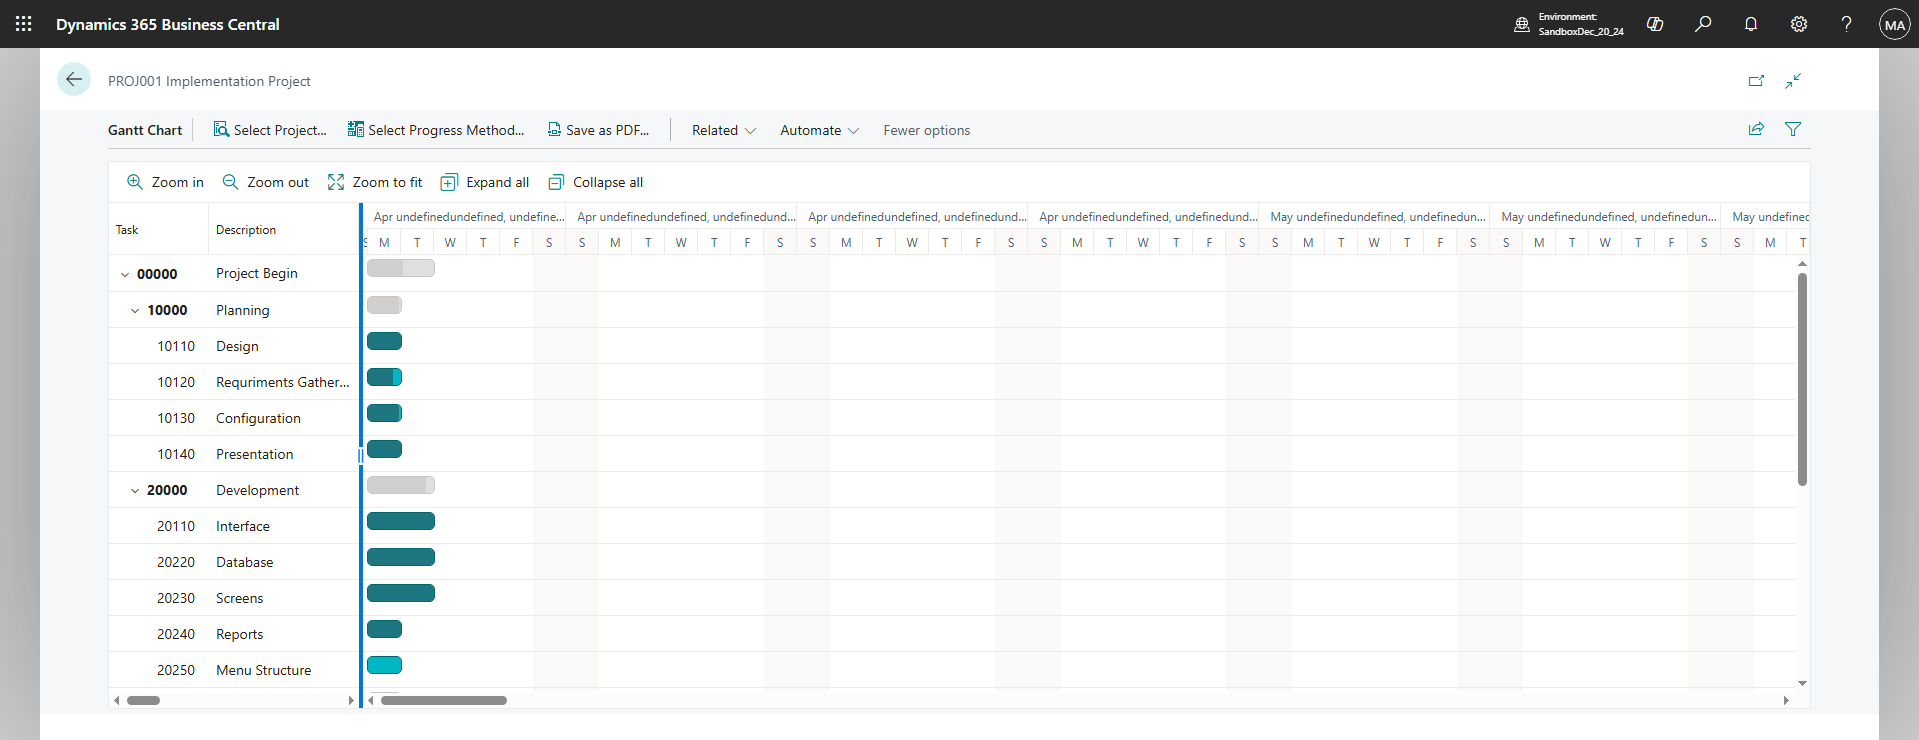This screenshot has width=1919, height=740.
Task: Open the app launcher waffle menu
Action: [24, 24]
